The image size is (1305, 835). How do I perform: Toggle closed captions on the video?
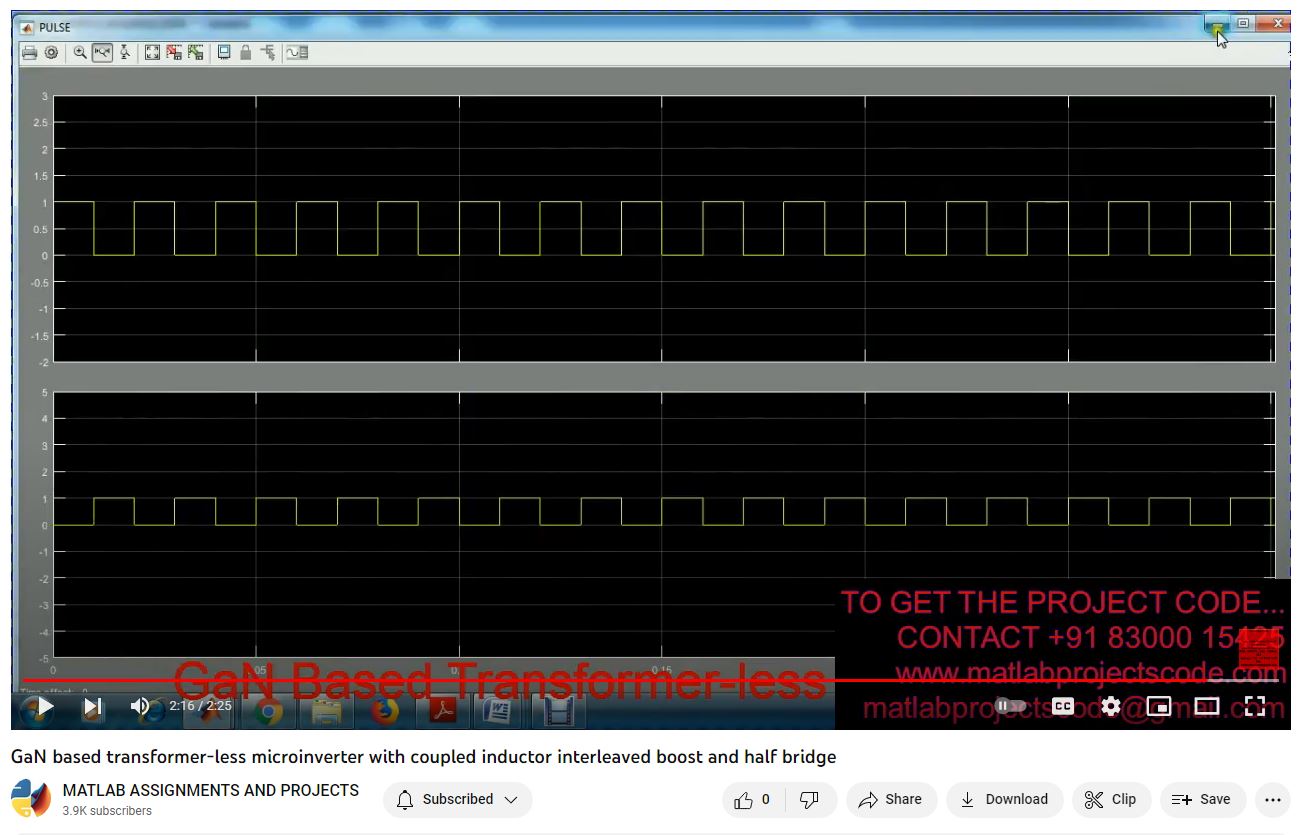pos(1062,707)
